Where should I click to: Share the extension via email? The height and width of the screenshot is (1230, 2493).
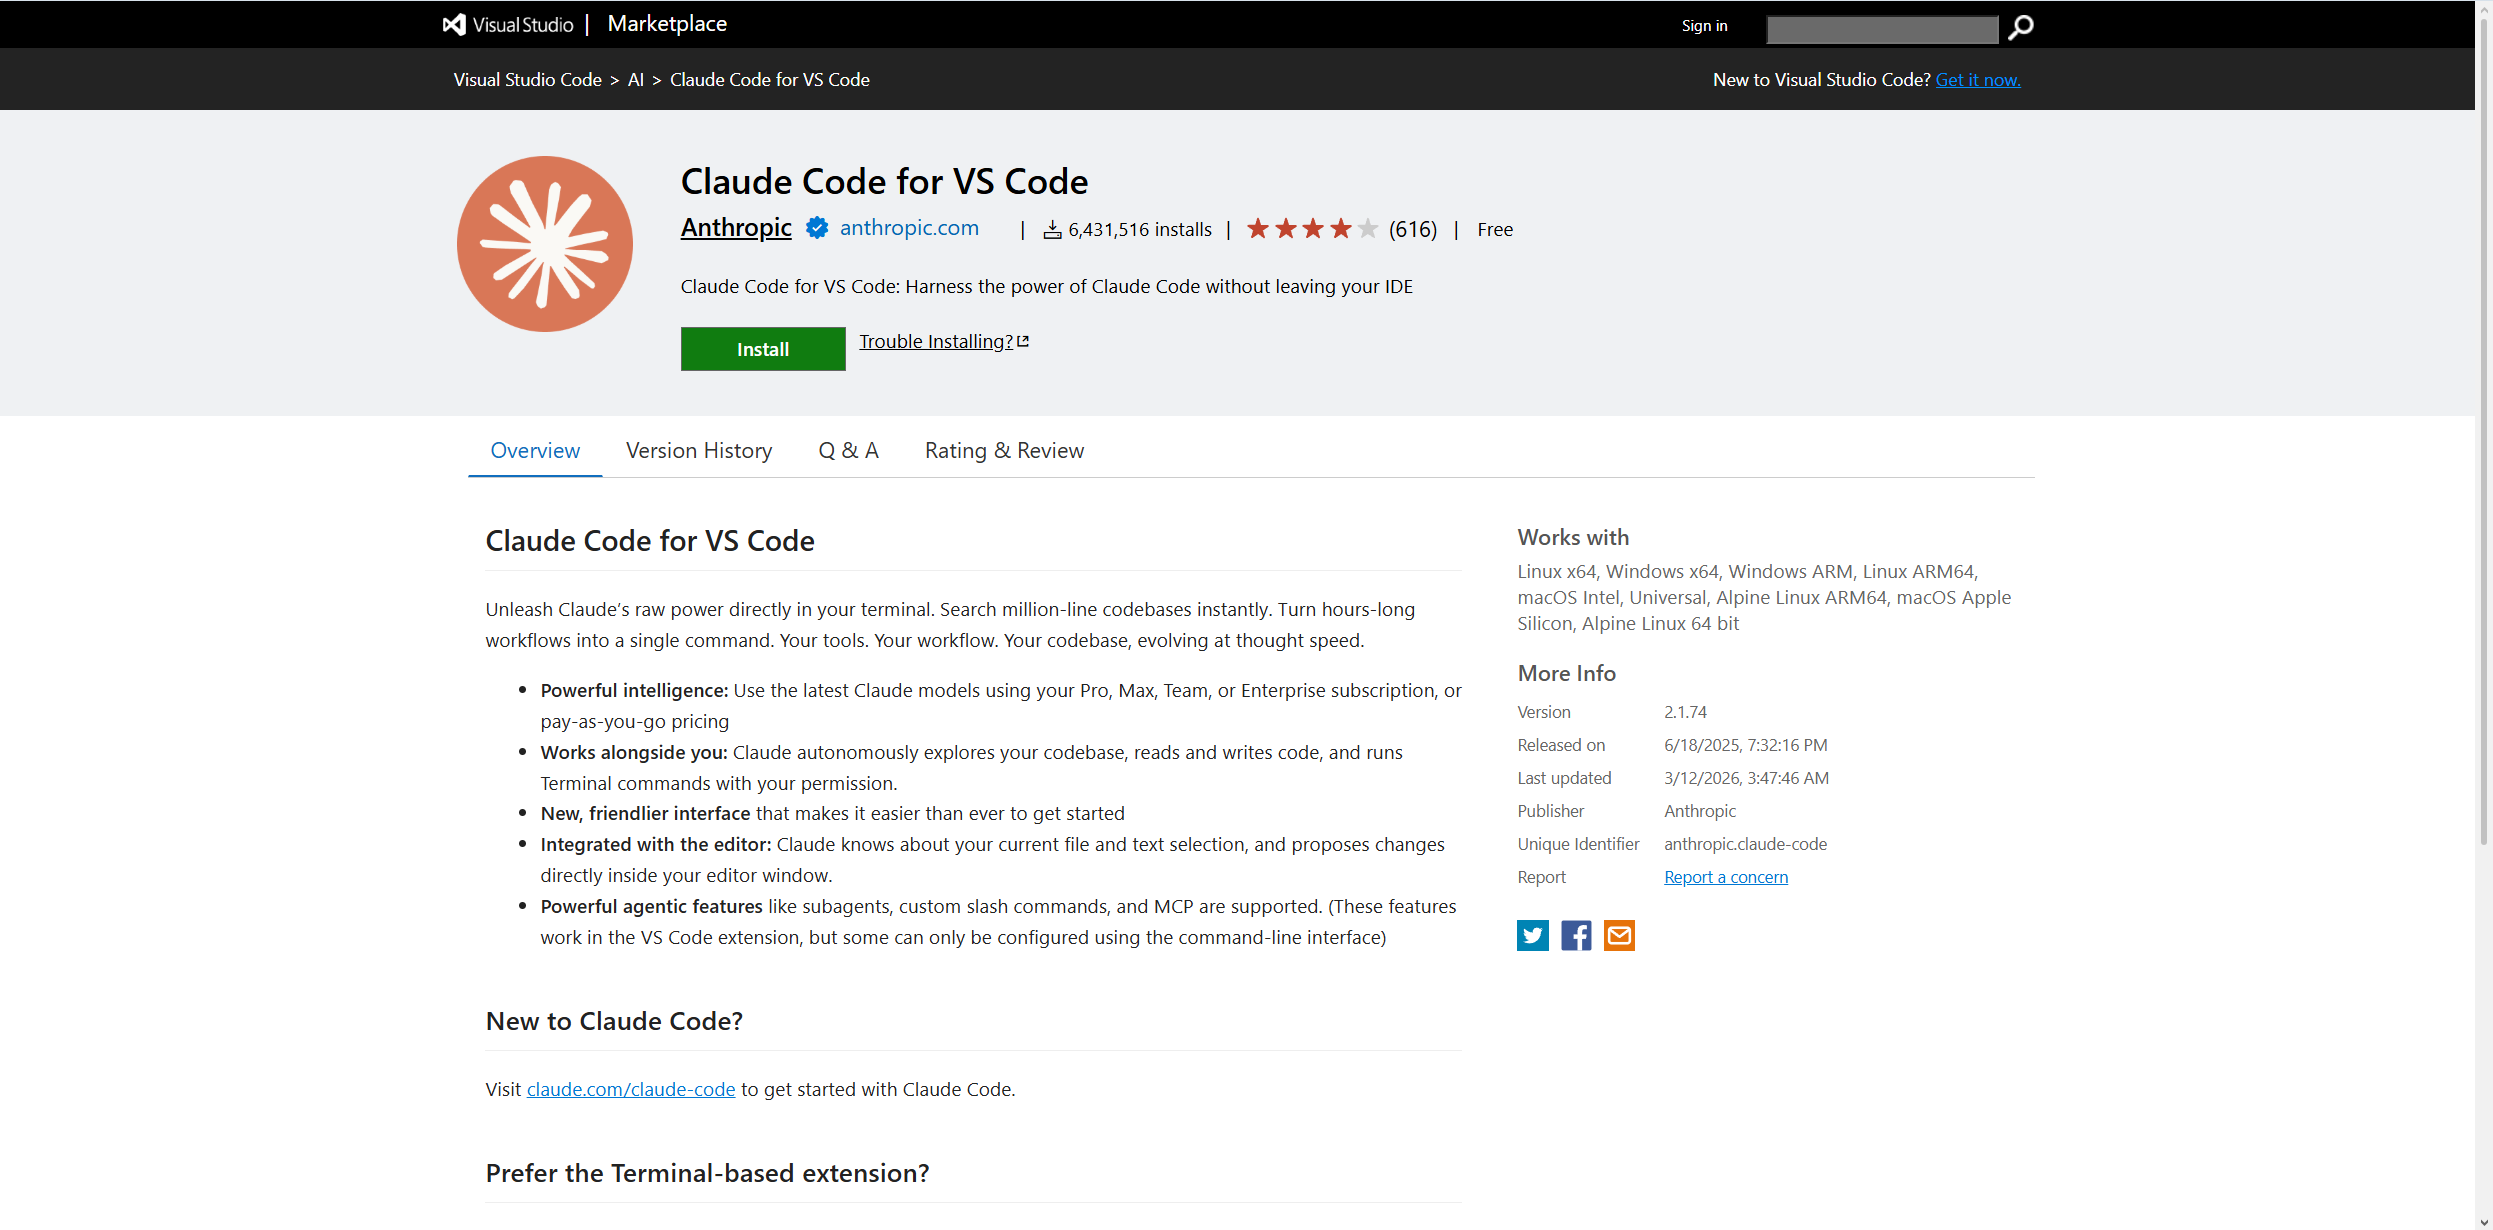[1619, 935]
